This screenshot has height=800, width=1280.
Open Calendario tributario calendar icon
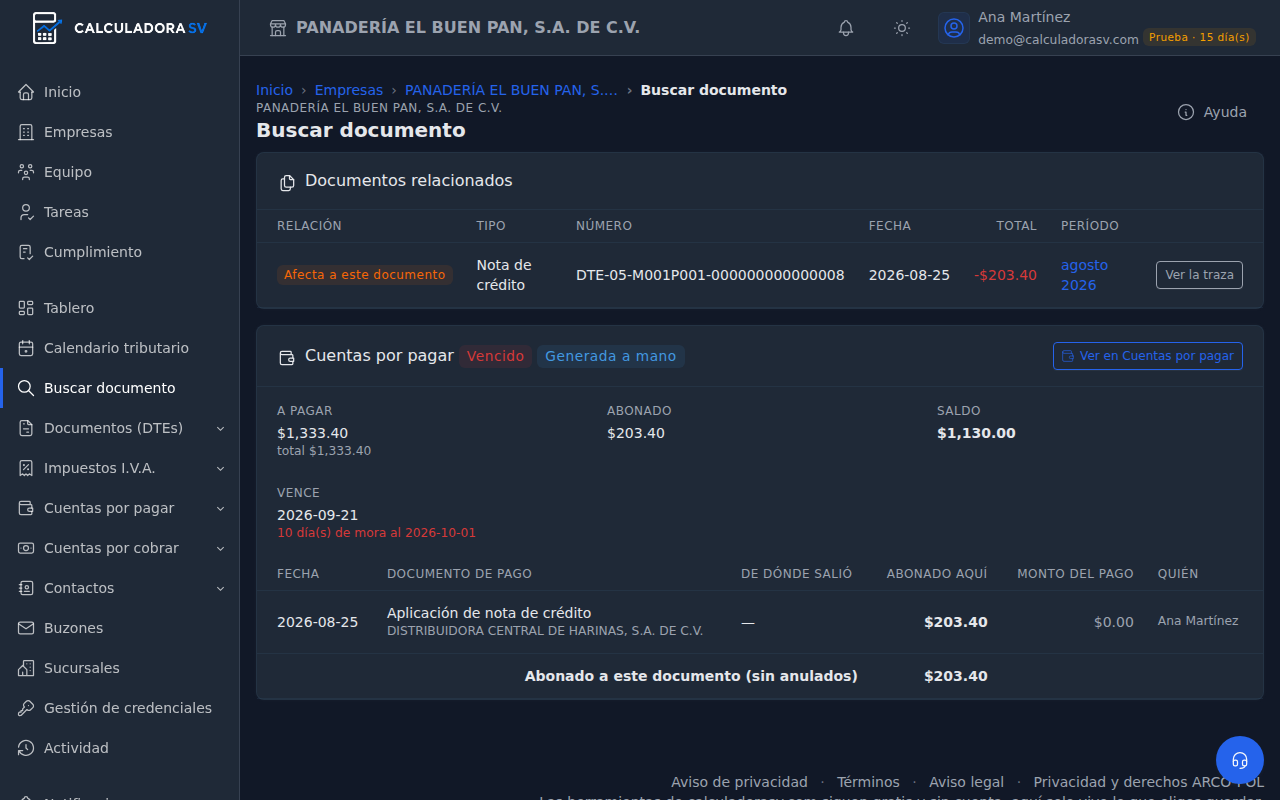(x=26, y=348)
